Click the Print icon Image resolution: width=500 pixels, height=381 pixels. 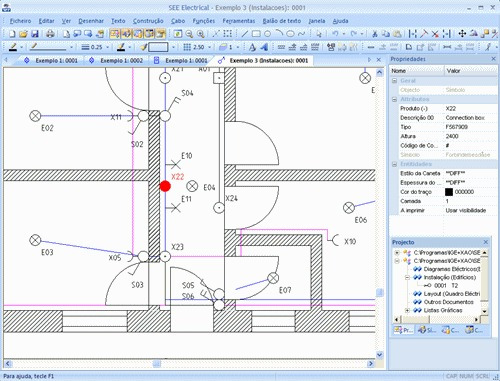click(x=50, y=34)
